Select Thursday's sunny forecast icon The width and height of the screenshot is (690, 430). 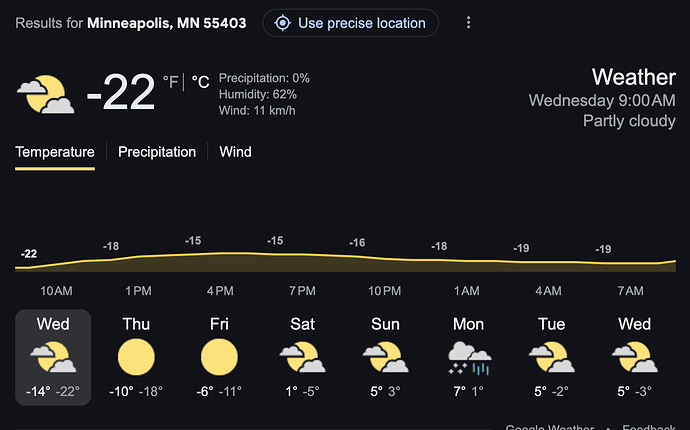[136, 357]
